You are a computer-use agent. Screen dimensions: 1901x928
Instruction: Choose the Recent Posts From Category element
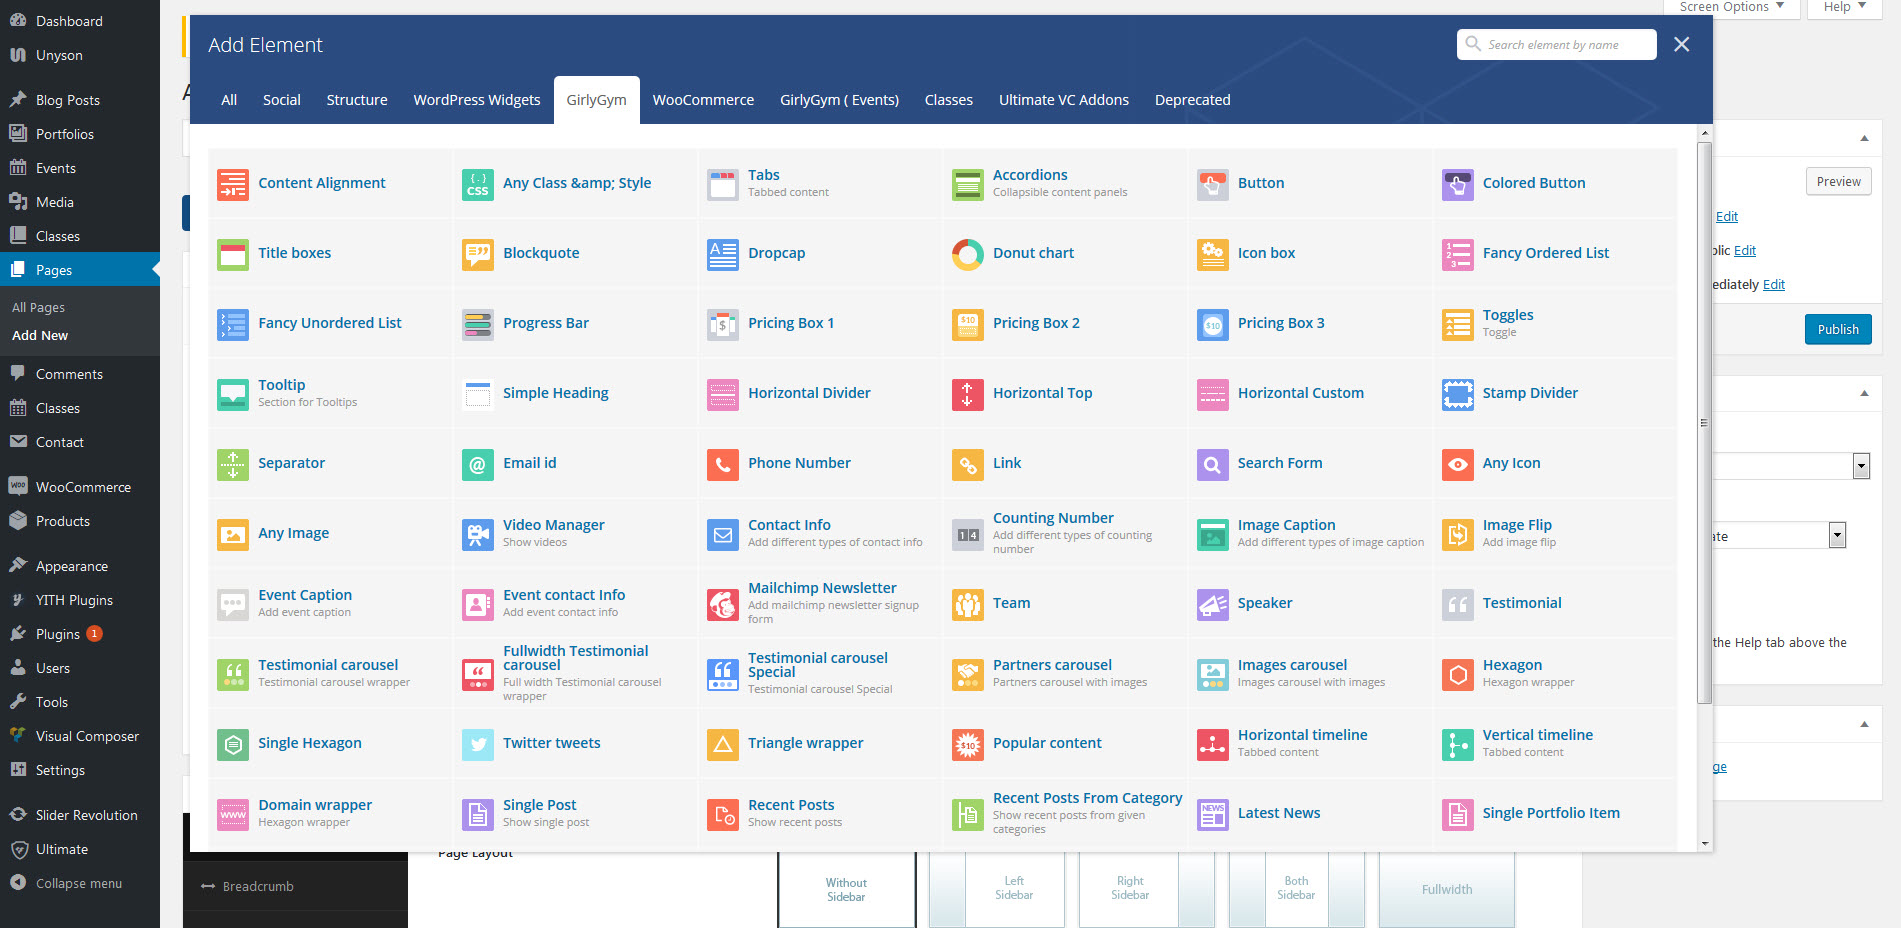[1065, 814]
